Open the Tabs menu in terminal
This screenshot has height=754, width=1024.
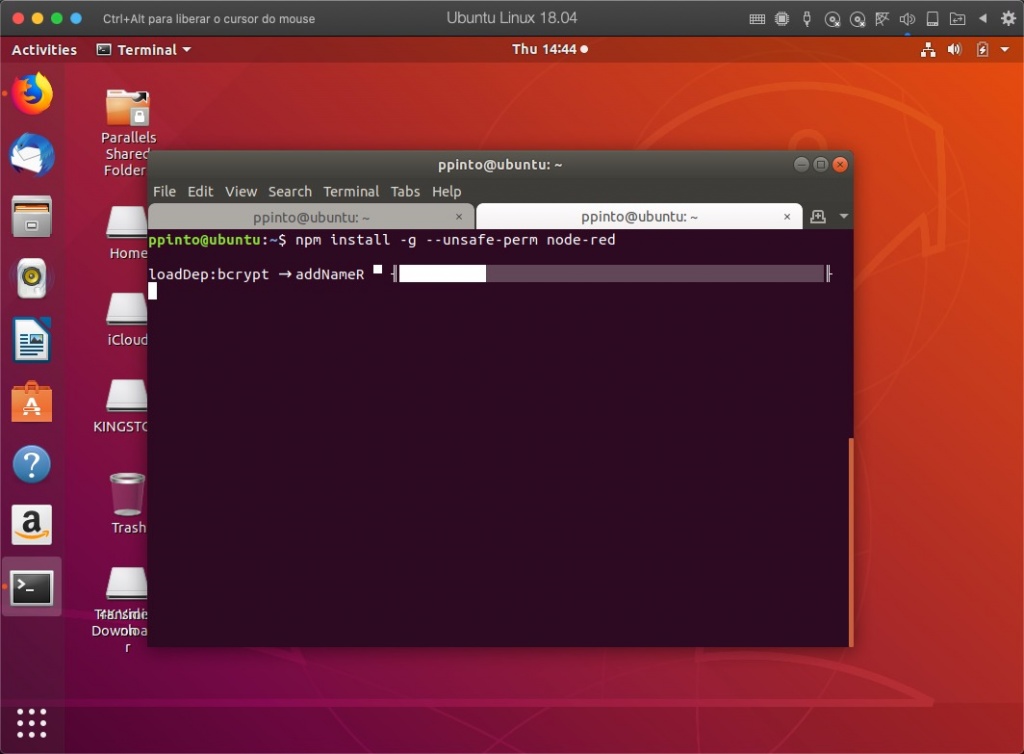(x=405, y=191)
